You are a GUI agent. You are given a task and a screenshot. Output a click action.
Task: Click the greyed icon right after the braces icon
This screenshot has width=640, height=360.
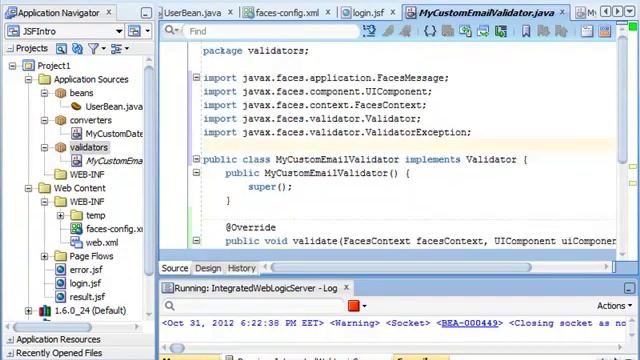448,31
